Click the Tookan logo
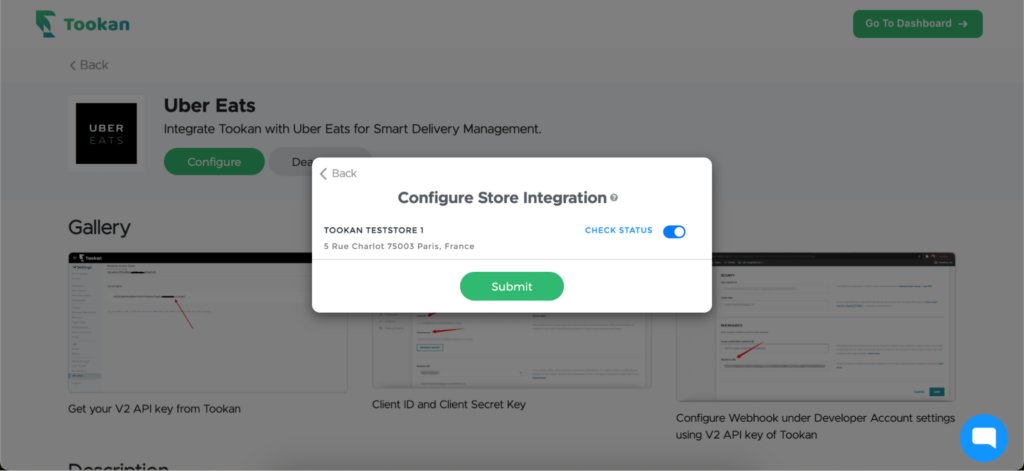This screenshot has width=1024, height=471. 82,24
